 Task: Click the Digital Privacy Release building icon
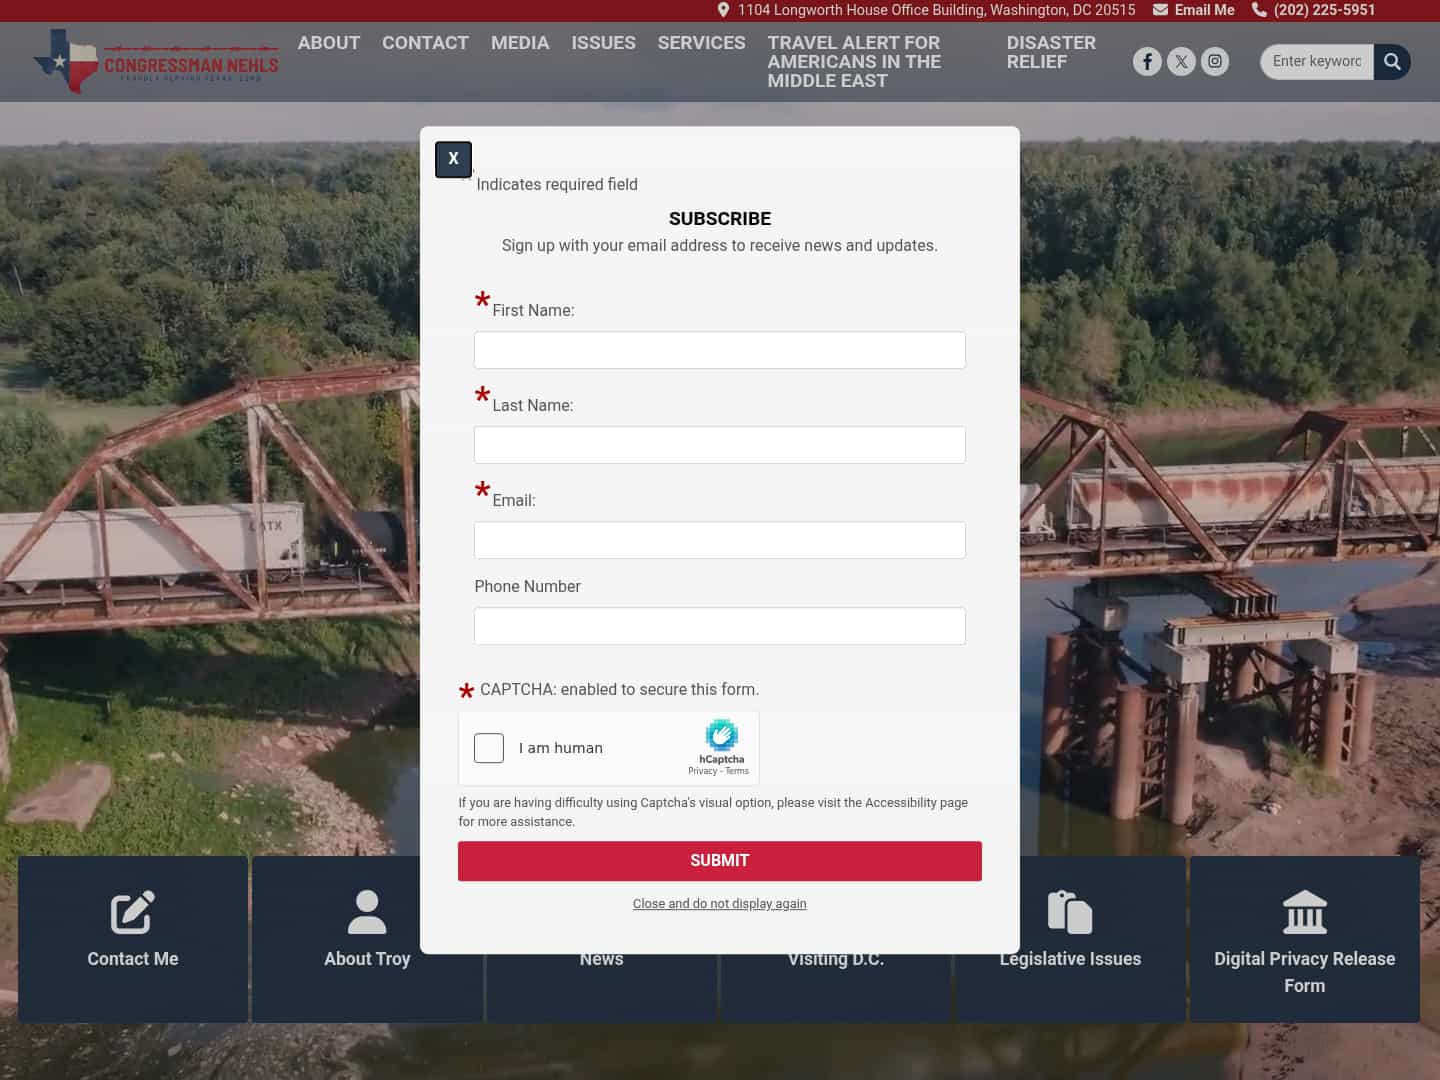[x=1305, y=912]
